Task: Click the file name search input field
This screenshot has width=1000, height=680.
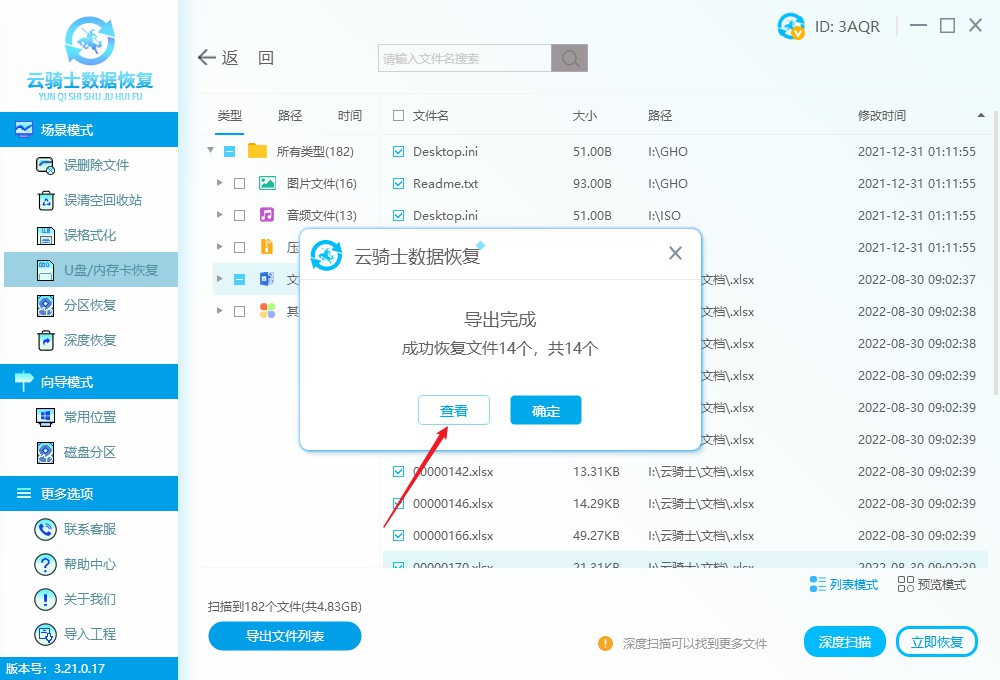Action: (x=465, y=58)
